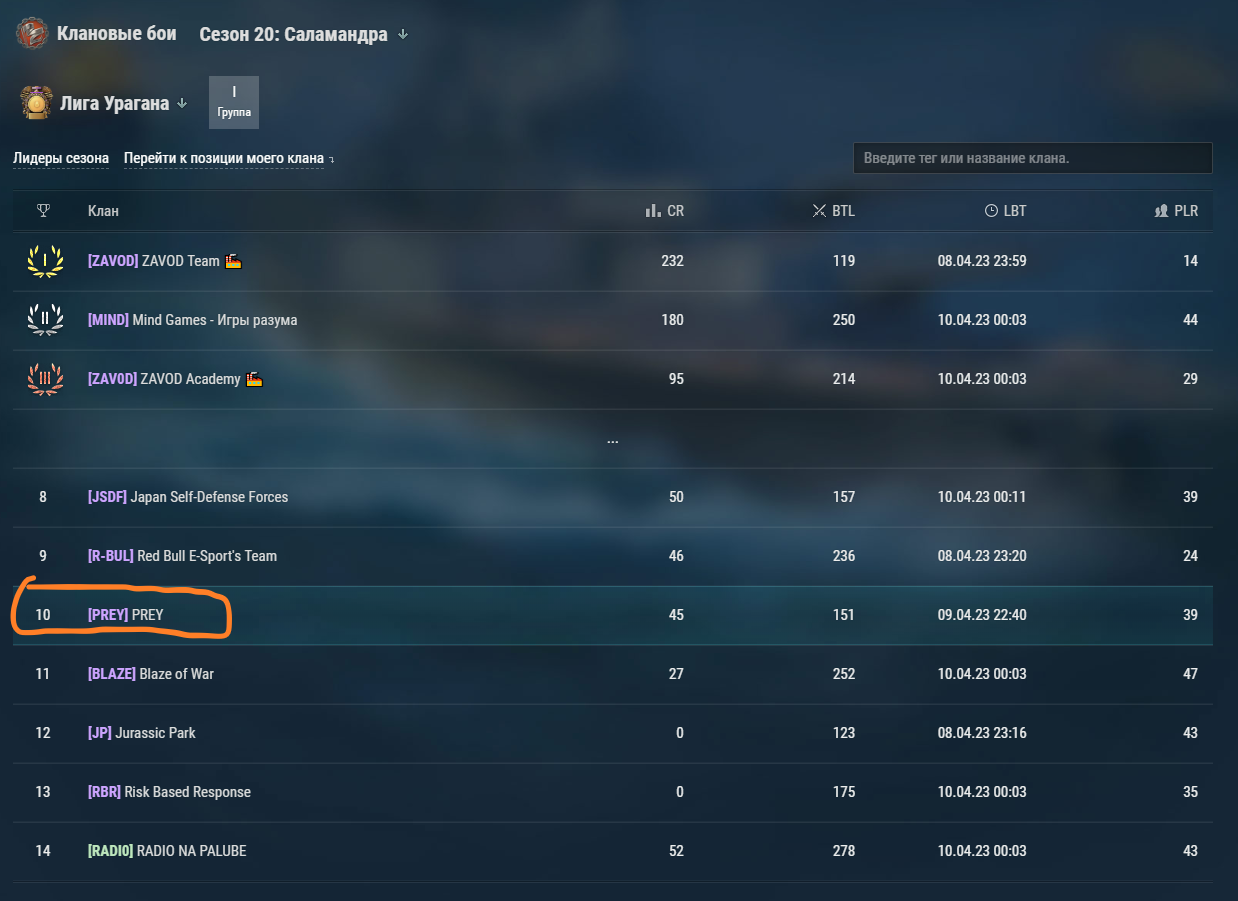Expand hidden rows via the ellipsis

(x=612, y=439)
